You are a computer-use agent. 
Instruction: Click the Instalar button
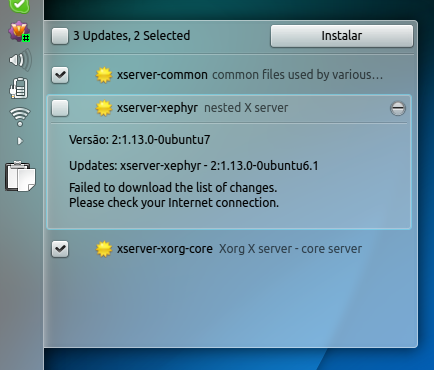[342, 36]
